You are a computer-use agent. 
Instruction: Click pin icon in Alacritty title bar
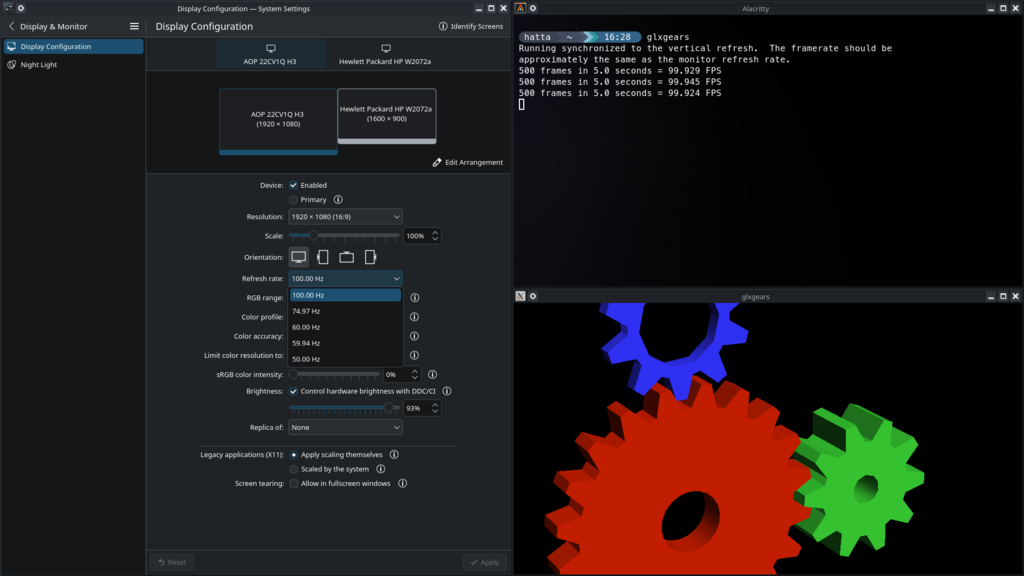coord(533,8)
